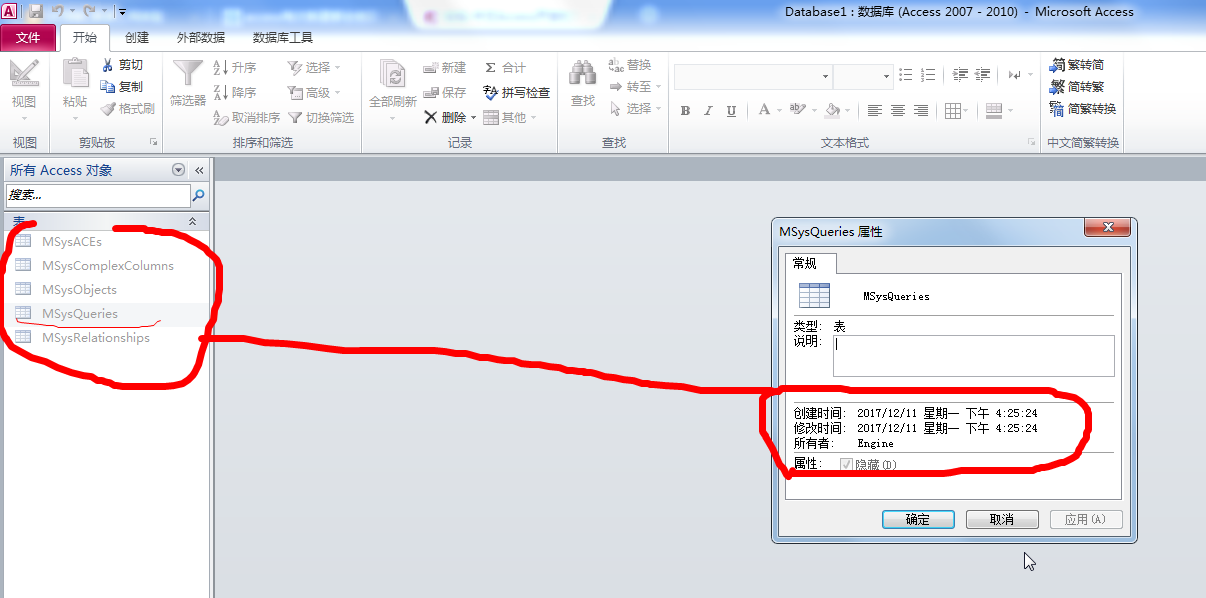Sort descending with 降序
Image resolution: width=1206 pixels, height=598 pixels.
point(235,92)
